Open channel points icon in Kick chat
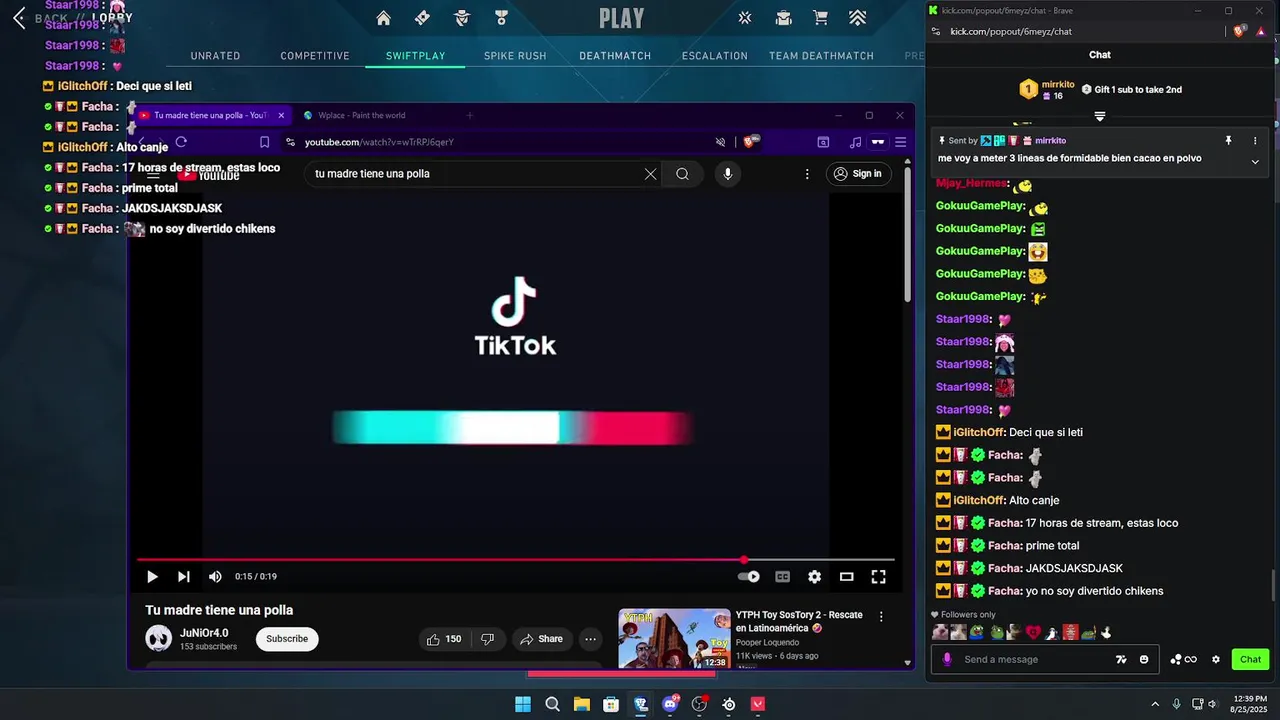This screenshot has height=720, width=1280. 1184,660
